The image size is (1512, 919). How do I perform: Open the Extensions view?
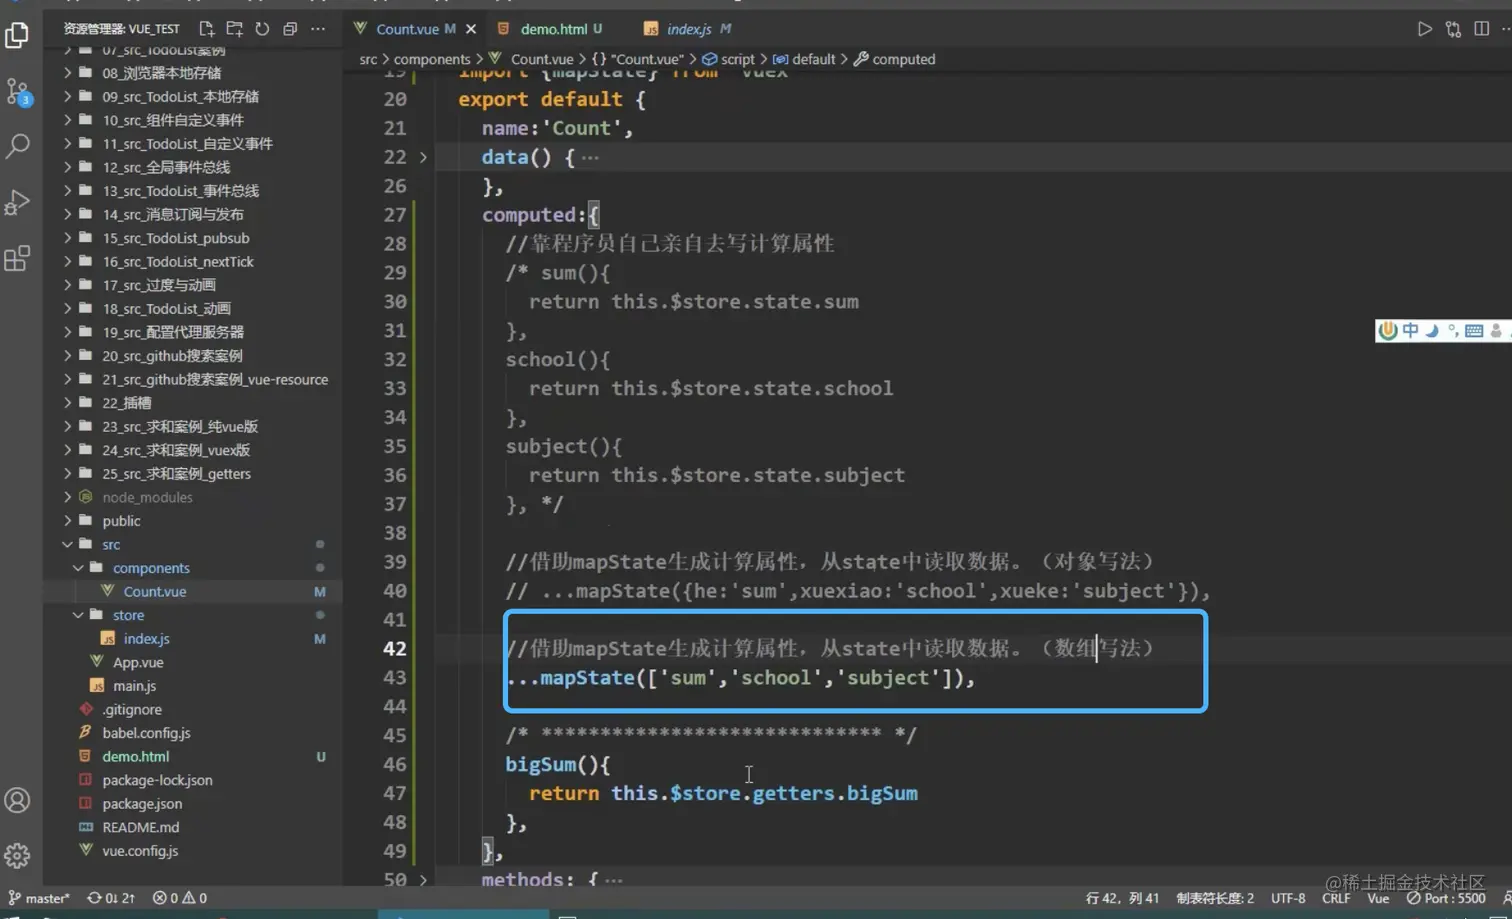(17, 259)
